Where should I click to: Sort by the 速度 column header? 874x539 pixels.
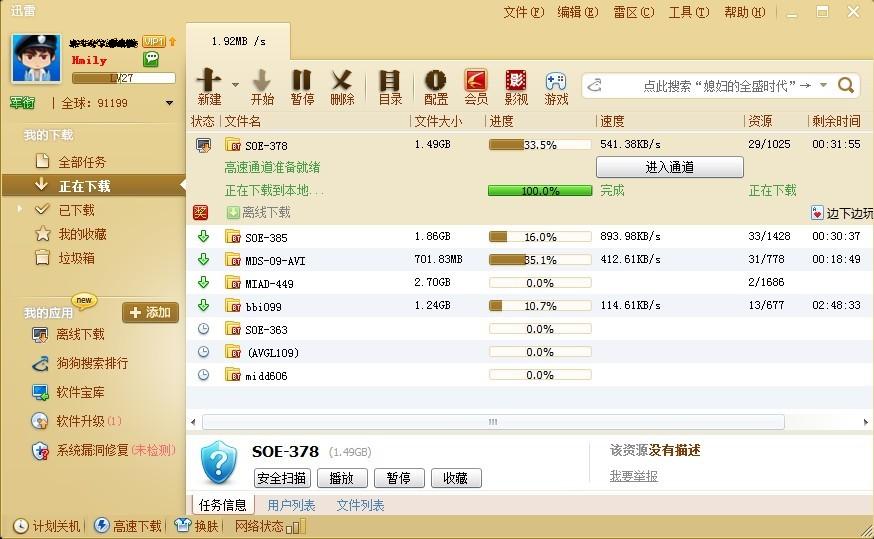point(612,121)
